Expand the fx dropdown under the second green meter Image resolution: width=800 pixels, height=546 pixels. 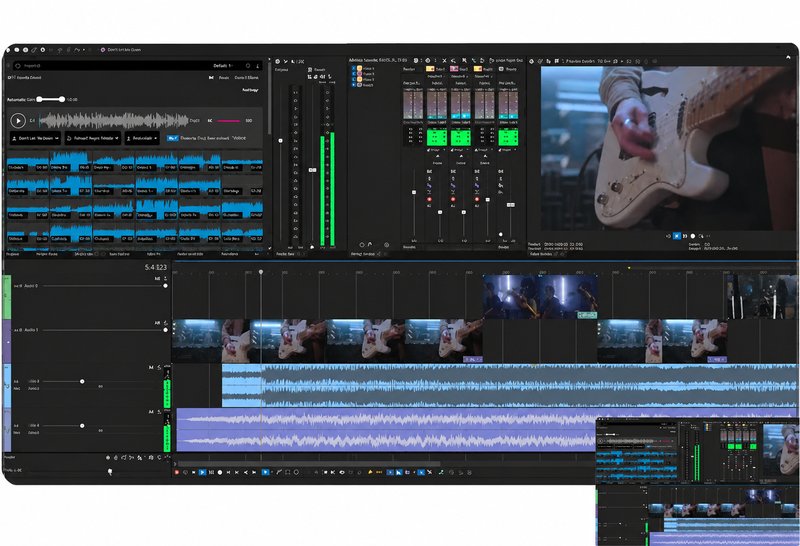(460, 150)
